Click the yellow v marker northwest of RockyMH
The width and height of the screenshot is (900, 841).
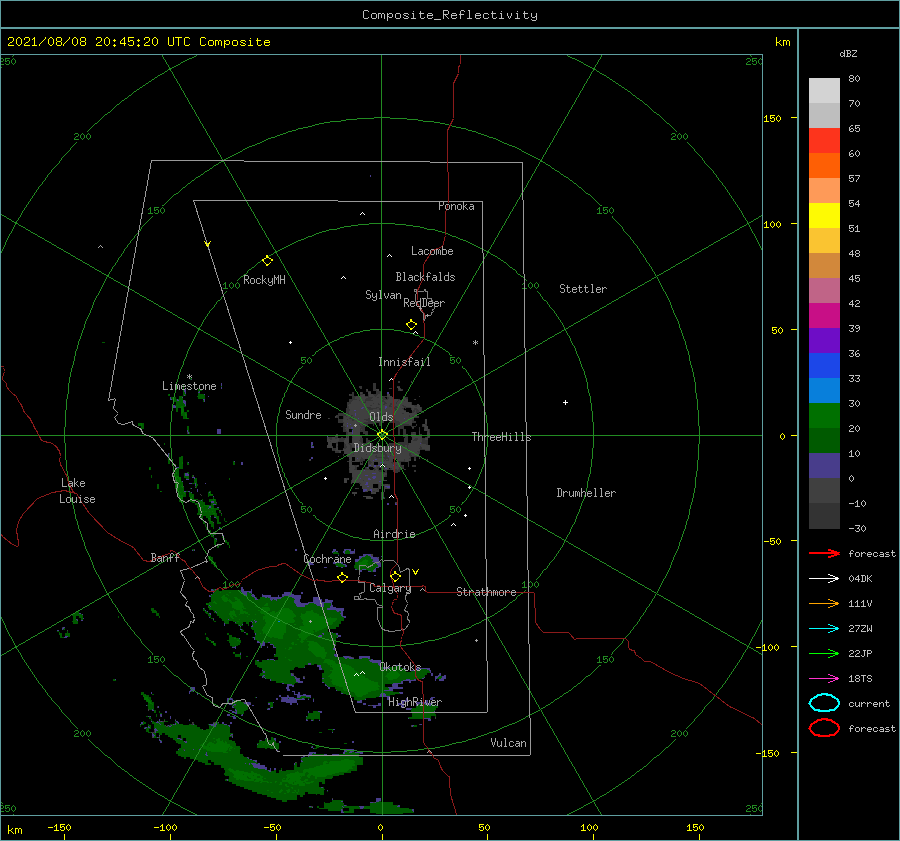pyautogui.click(x=207, y=244)
